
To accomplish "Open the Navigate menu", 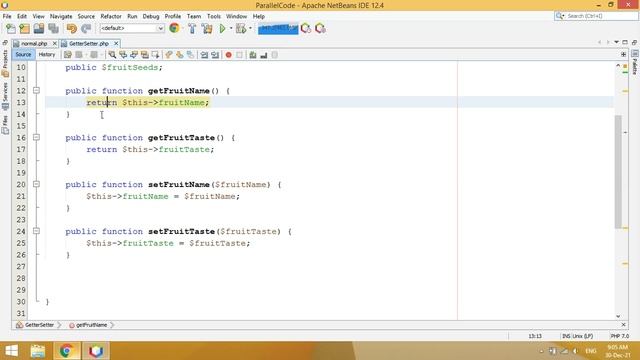I will coord(61,16).
